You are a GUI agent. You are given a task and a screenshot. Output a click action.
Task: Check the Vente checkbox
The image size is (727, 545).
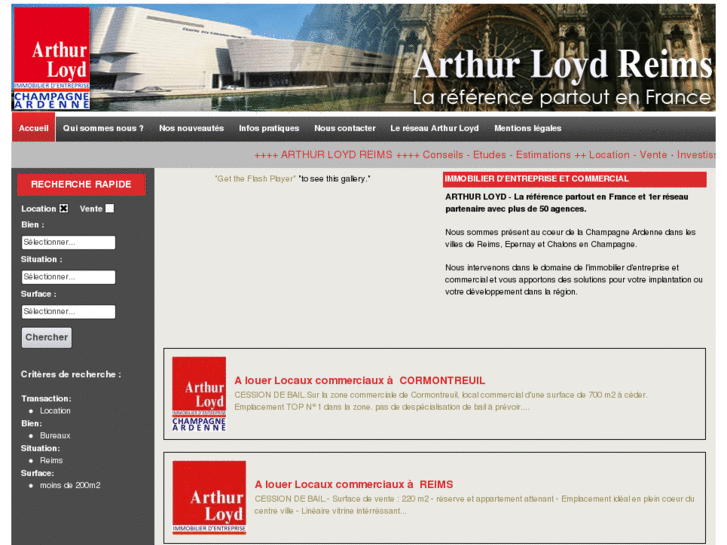pos(109,208)
